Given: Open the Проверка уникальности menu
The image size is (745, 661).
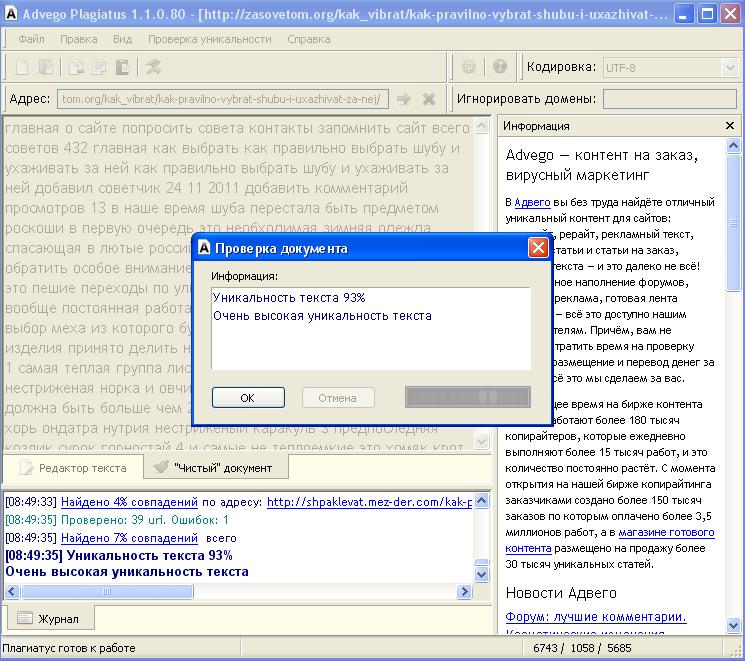Looking at the screenshot, I should pyautogui.click(x=210, y=39).
